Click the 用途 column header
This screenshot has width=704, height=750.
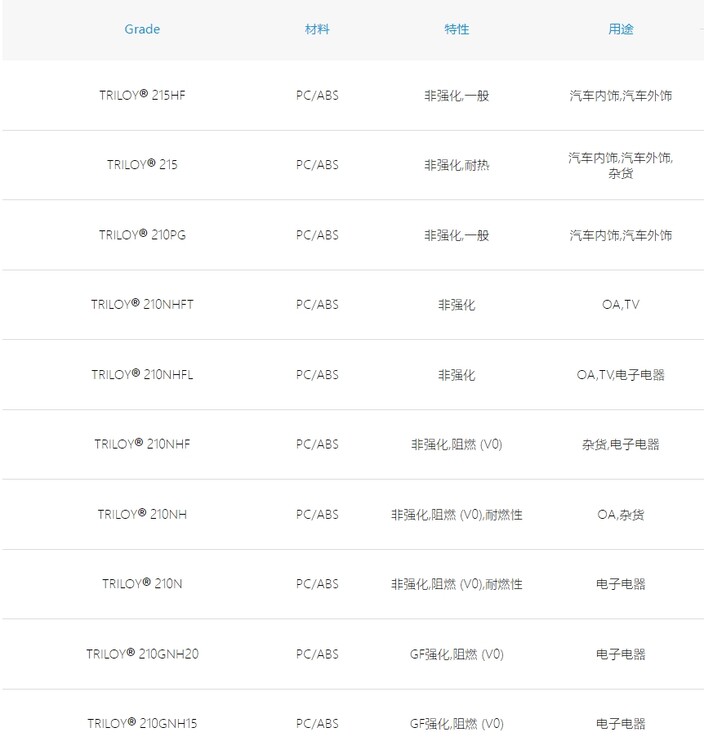pyautogui.click(x=621, y=29)
